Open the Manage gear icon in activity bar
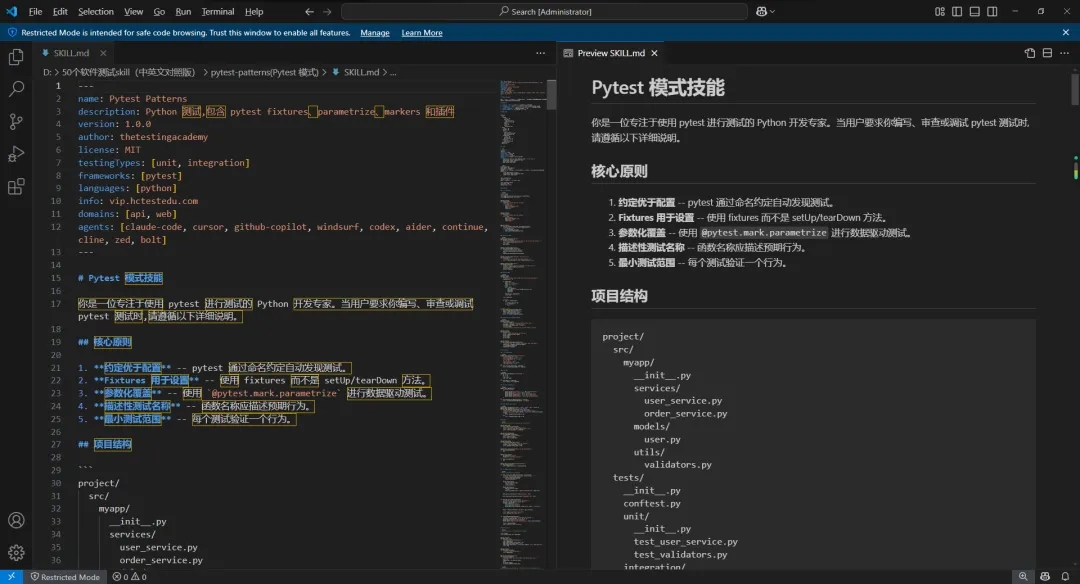 16,552
